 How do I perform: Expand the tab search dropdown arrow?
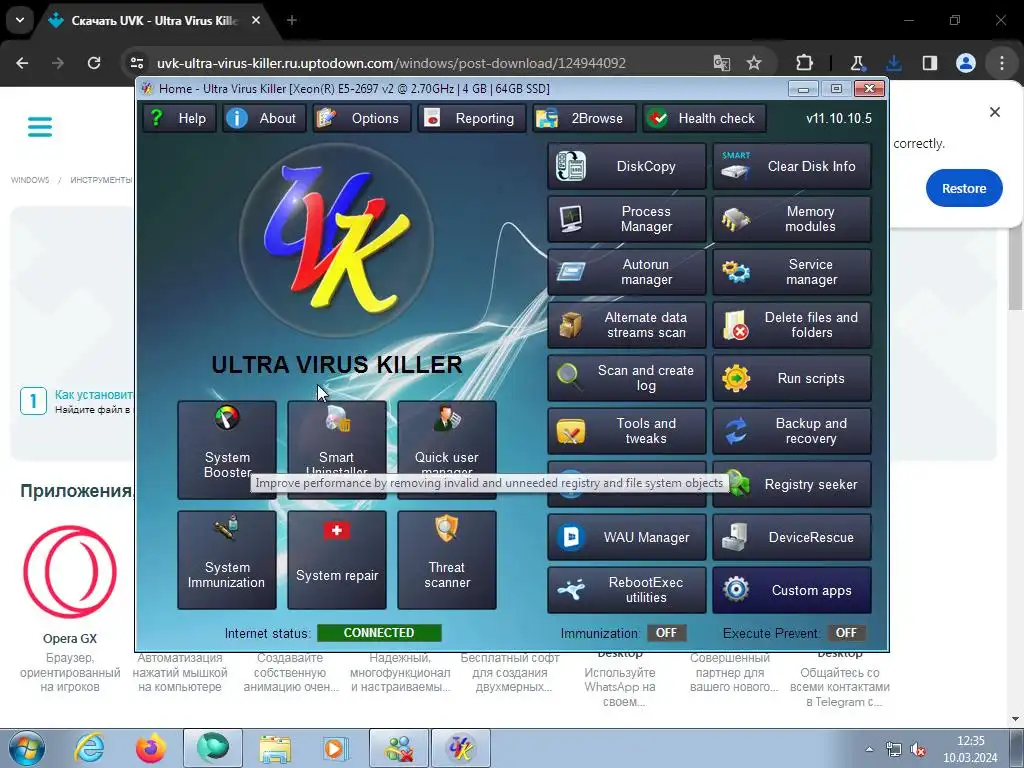[20, 20]
